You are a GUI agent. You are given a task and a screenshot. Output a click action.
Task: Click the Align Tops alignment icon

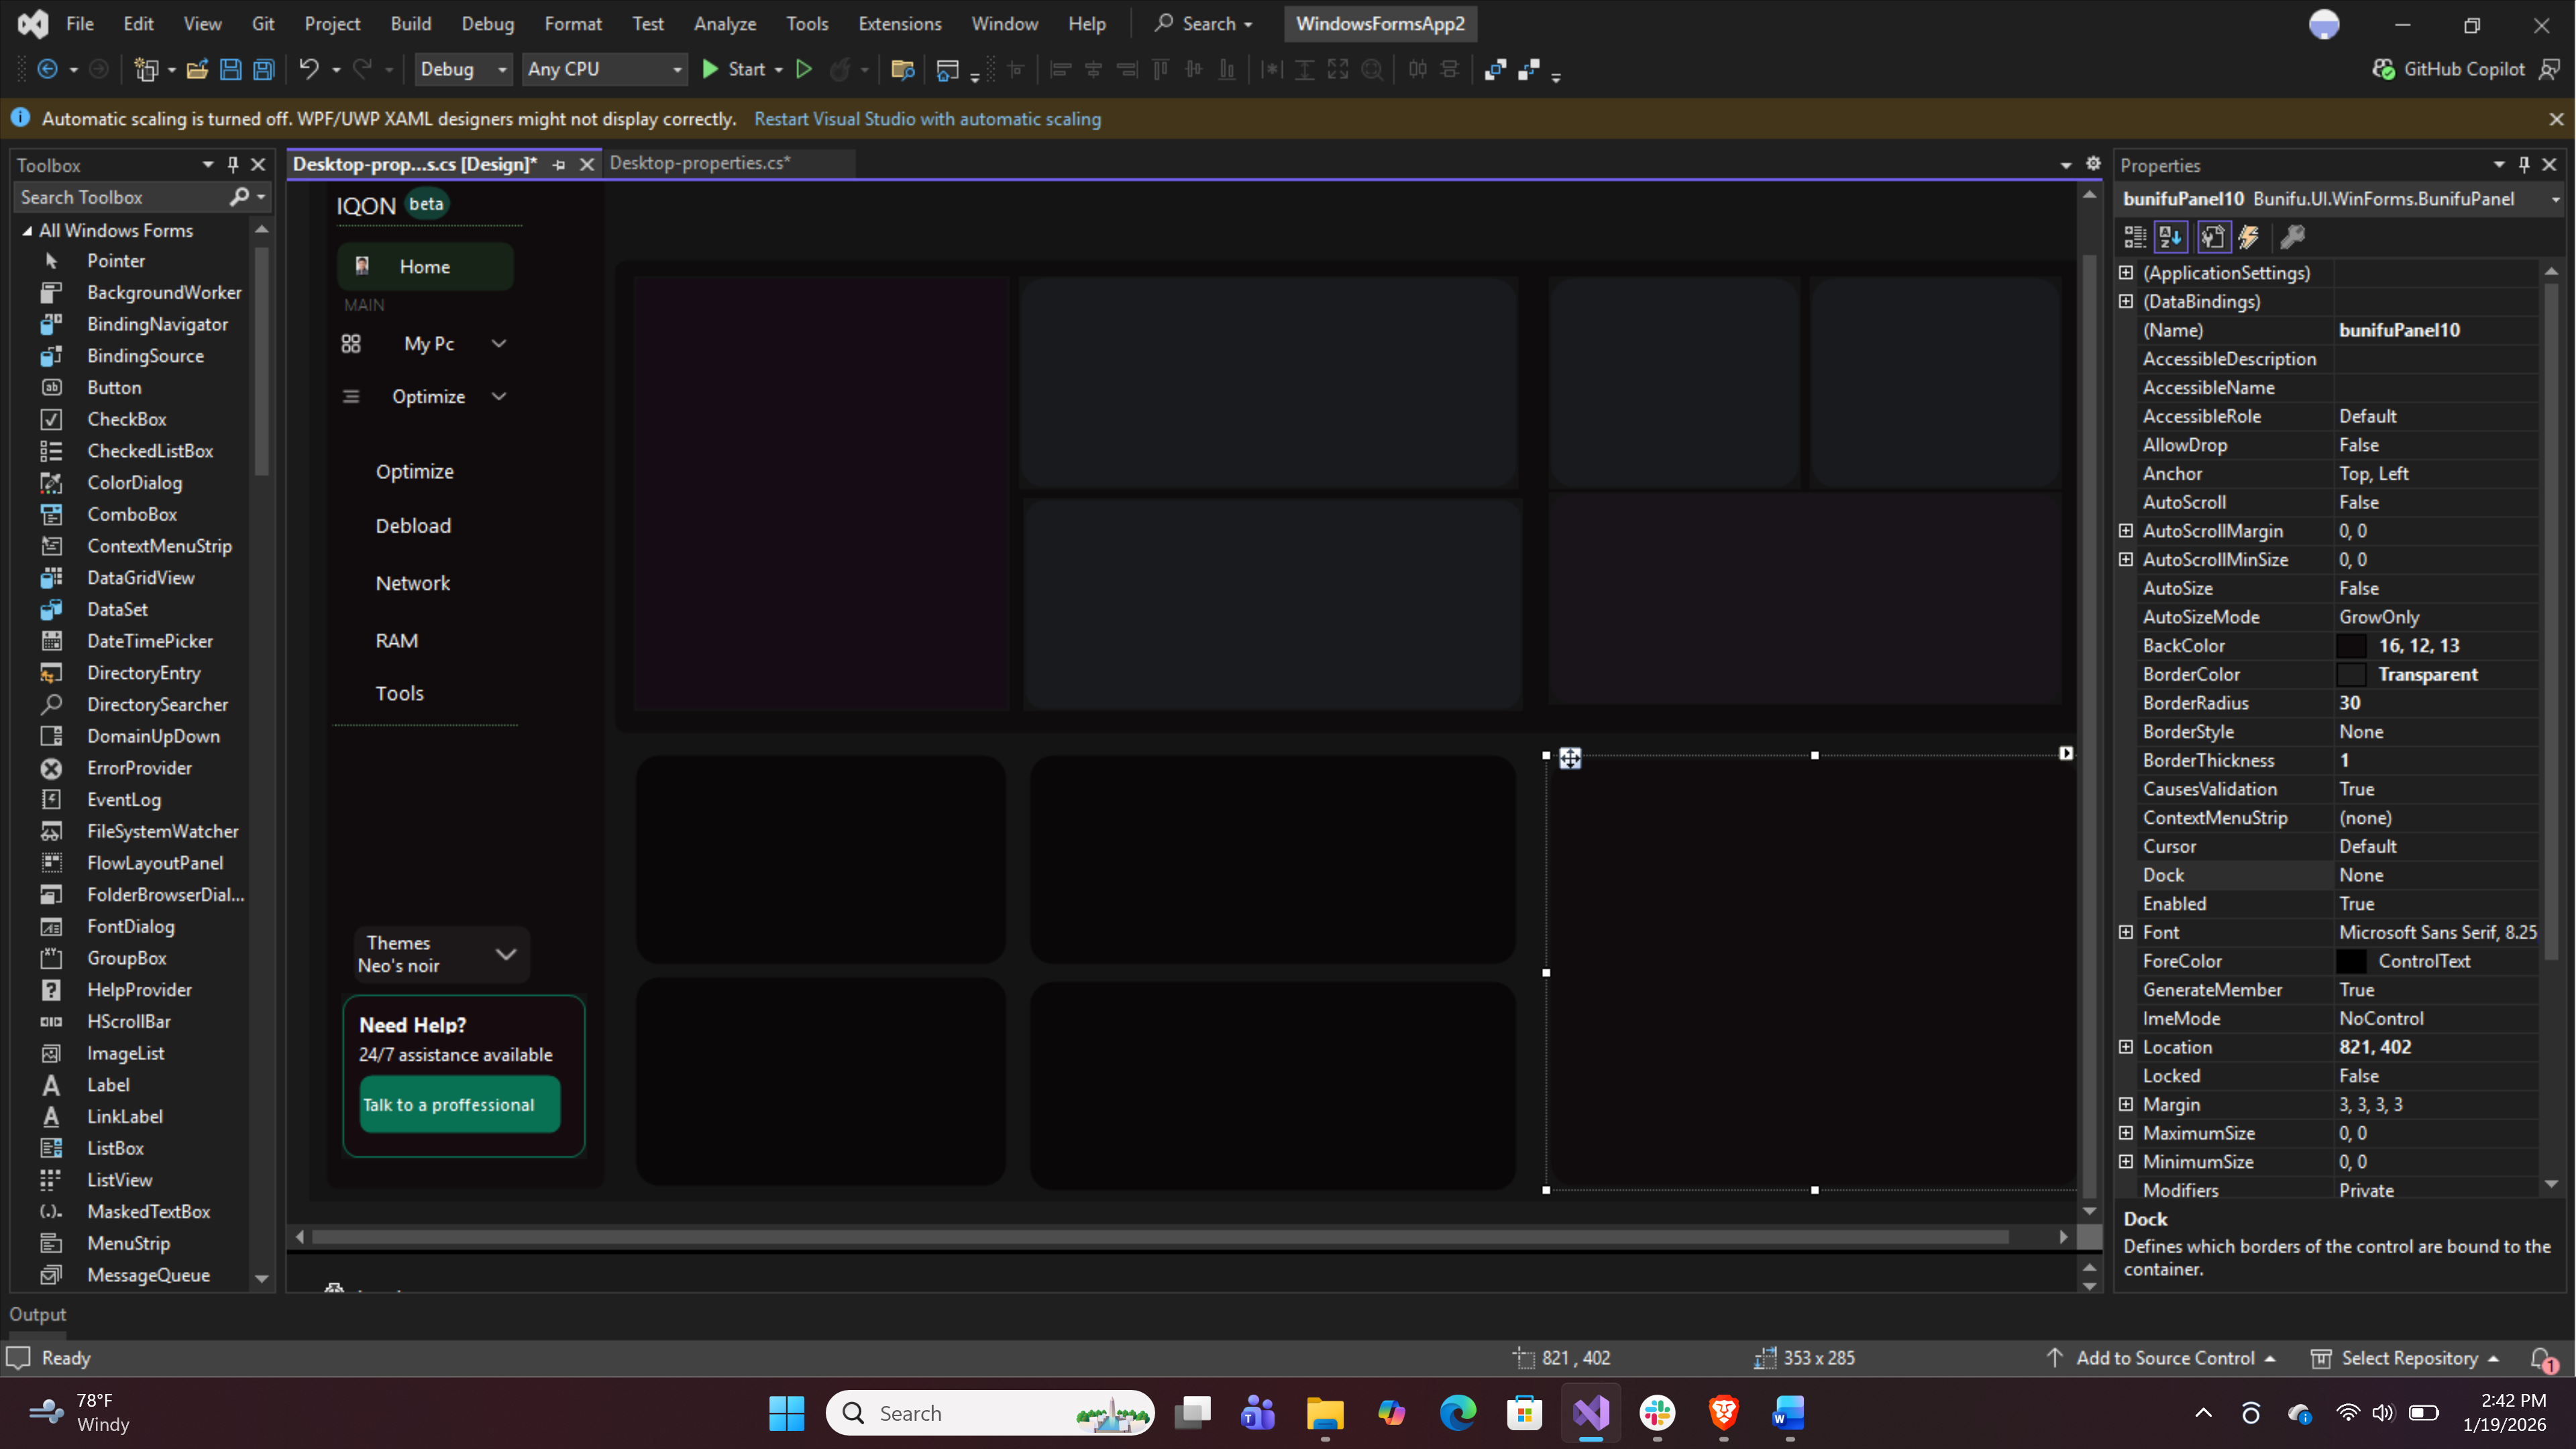1161,69
